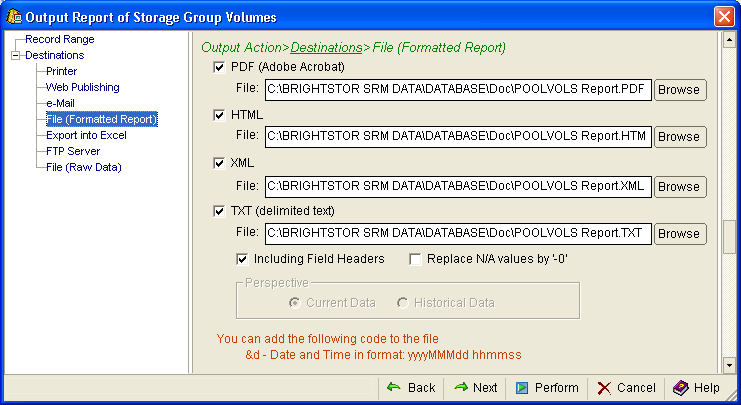Browse for the HTML file path
The width and height of the screenshot is (741, 405).
click(x=680, y=137)
